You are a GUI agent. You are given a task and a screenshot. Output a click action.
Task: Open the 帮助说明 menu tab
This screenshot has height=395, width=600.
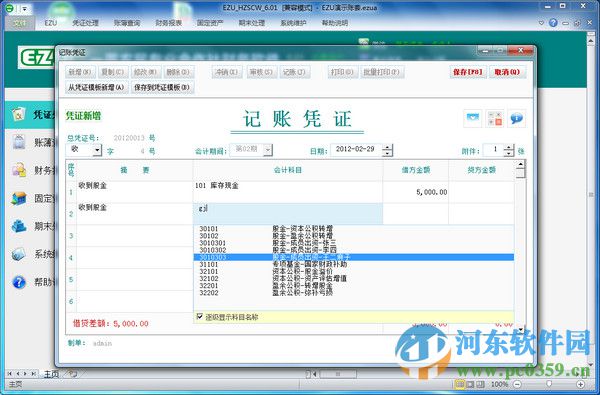[x=335, y=23]
